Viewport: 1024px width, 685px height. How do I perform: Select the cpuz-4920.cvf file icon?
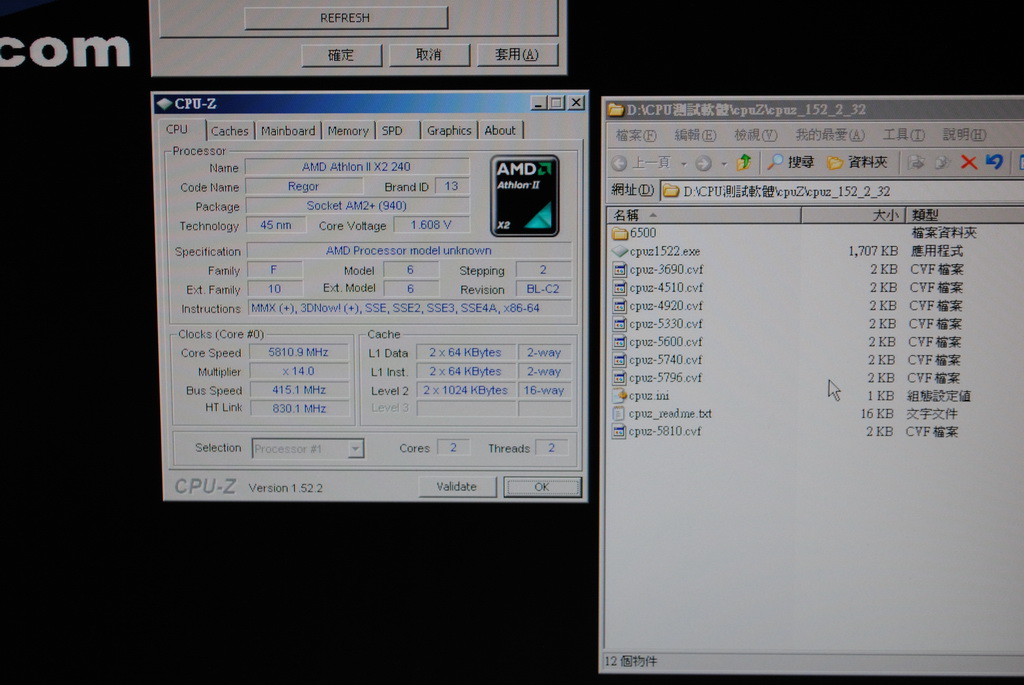[620, 306]
